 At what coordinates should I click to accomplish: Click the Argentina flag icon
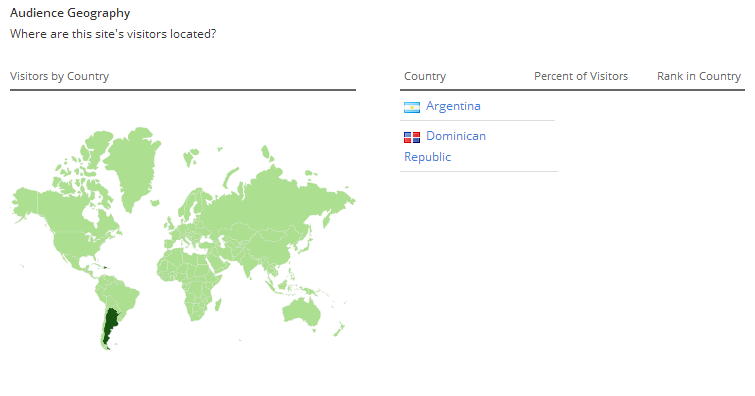[x=412, y=107]
